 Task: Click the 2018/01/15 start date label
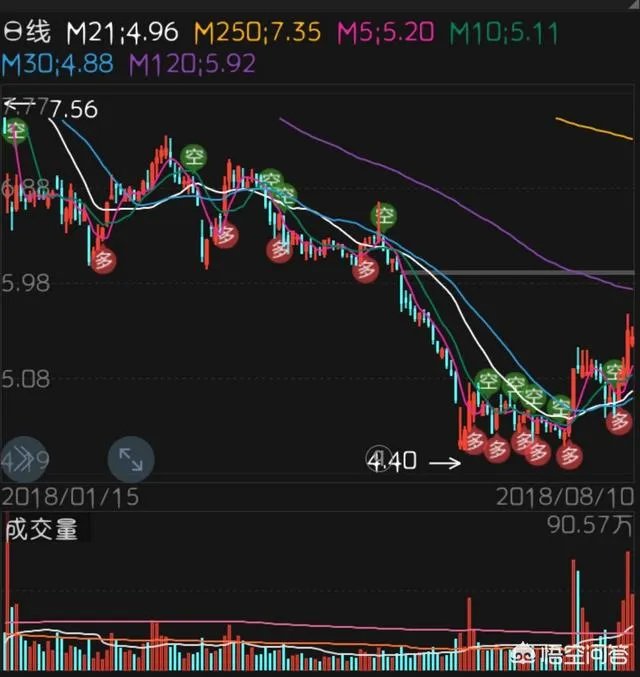(x=70, y=496)
